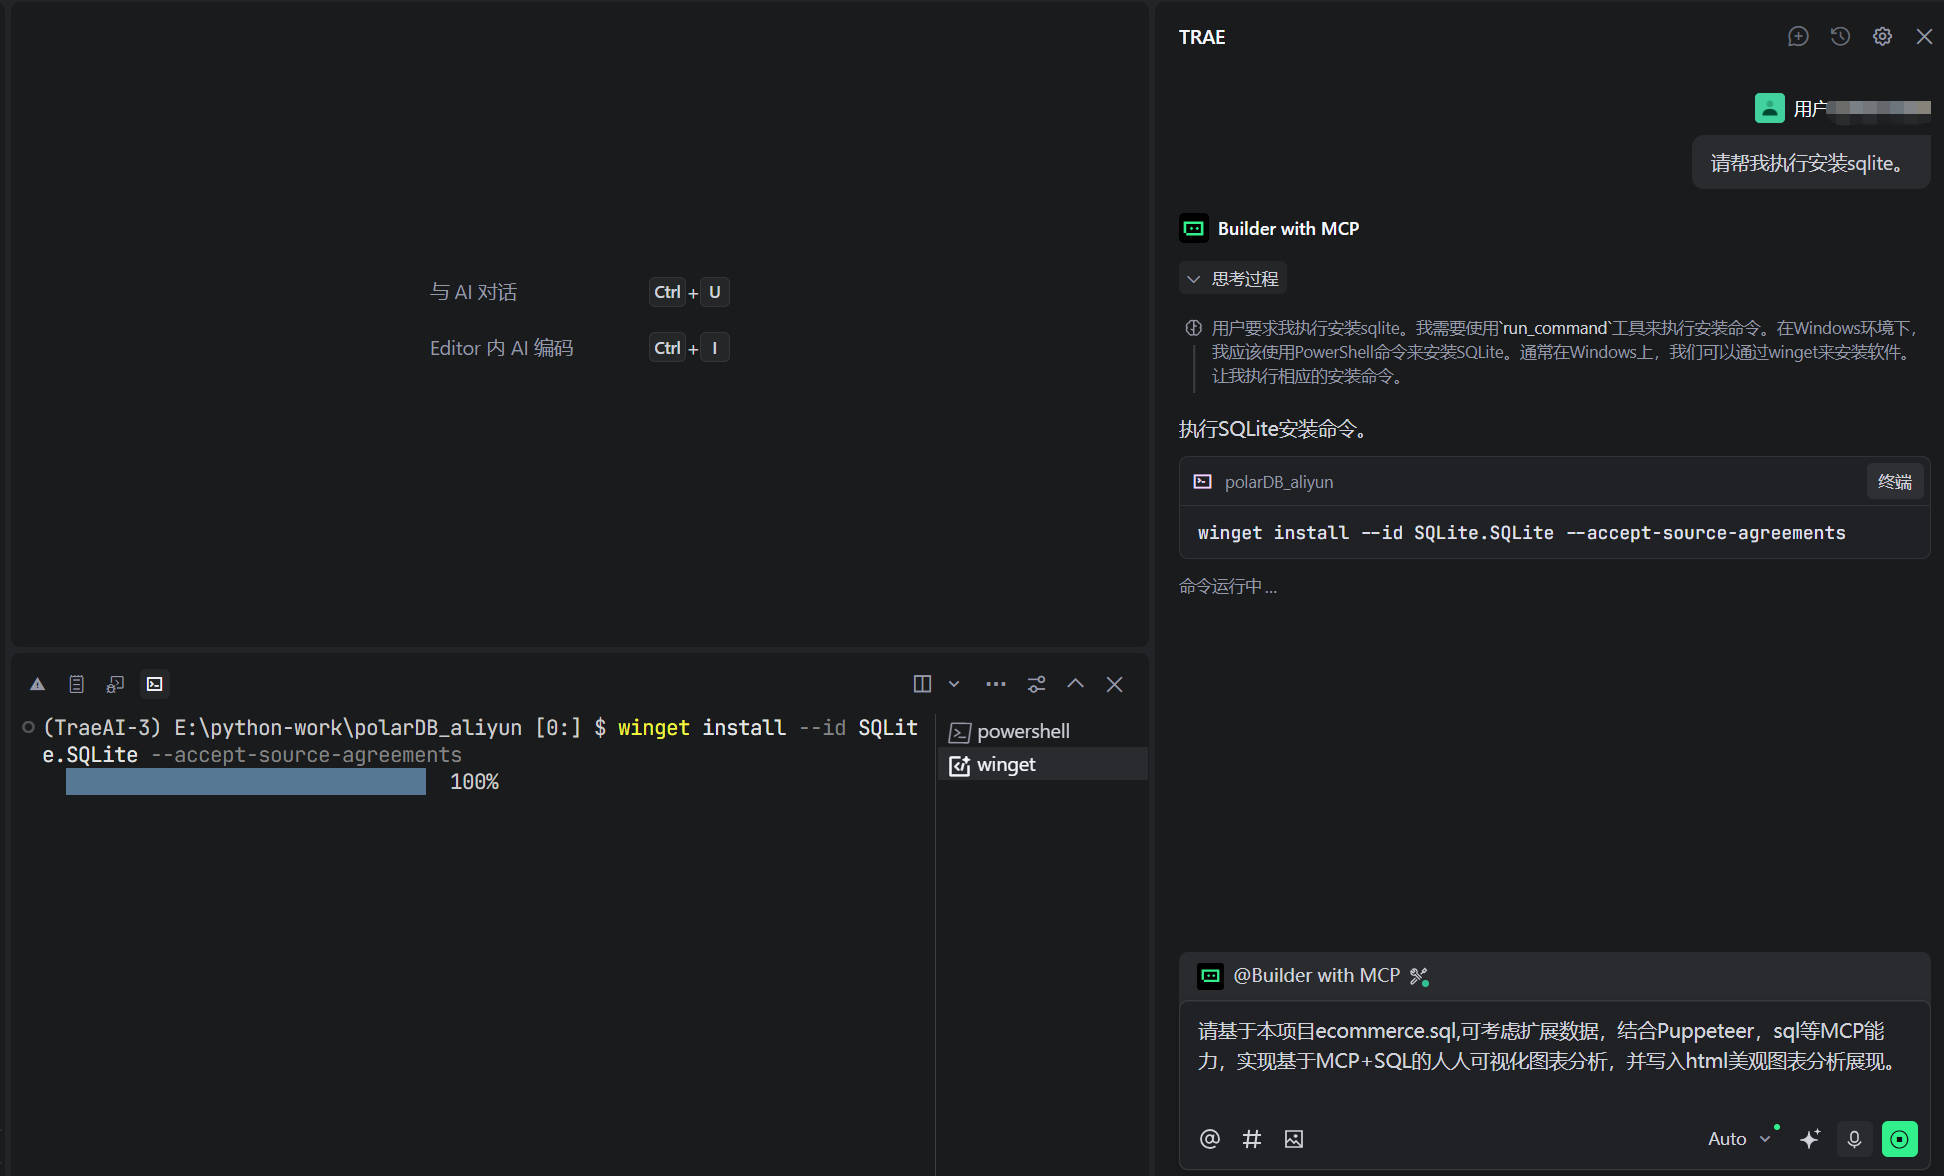Start a new chat in TRAE panel
1944x1176 pixels.
pos(1798,37)
